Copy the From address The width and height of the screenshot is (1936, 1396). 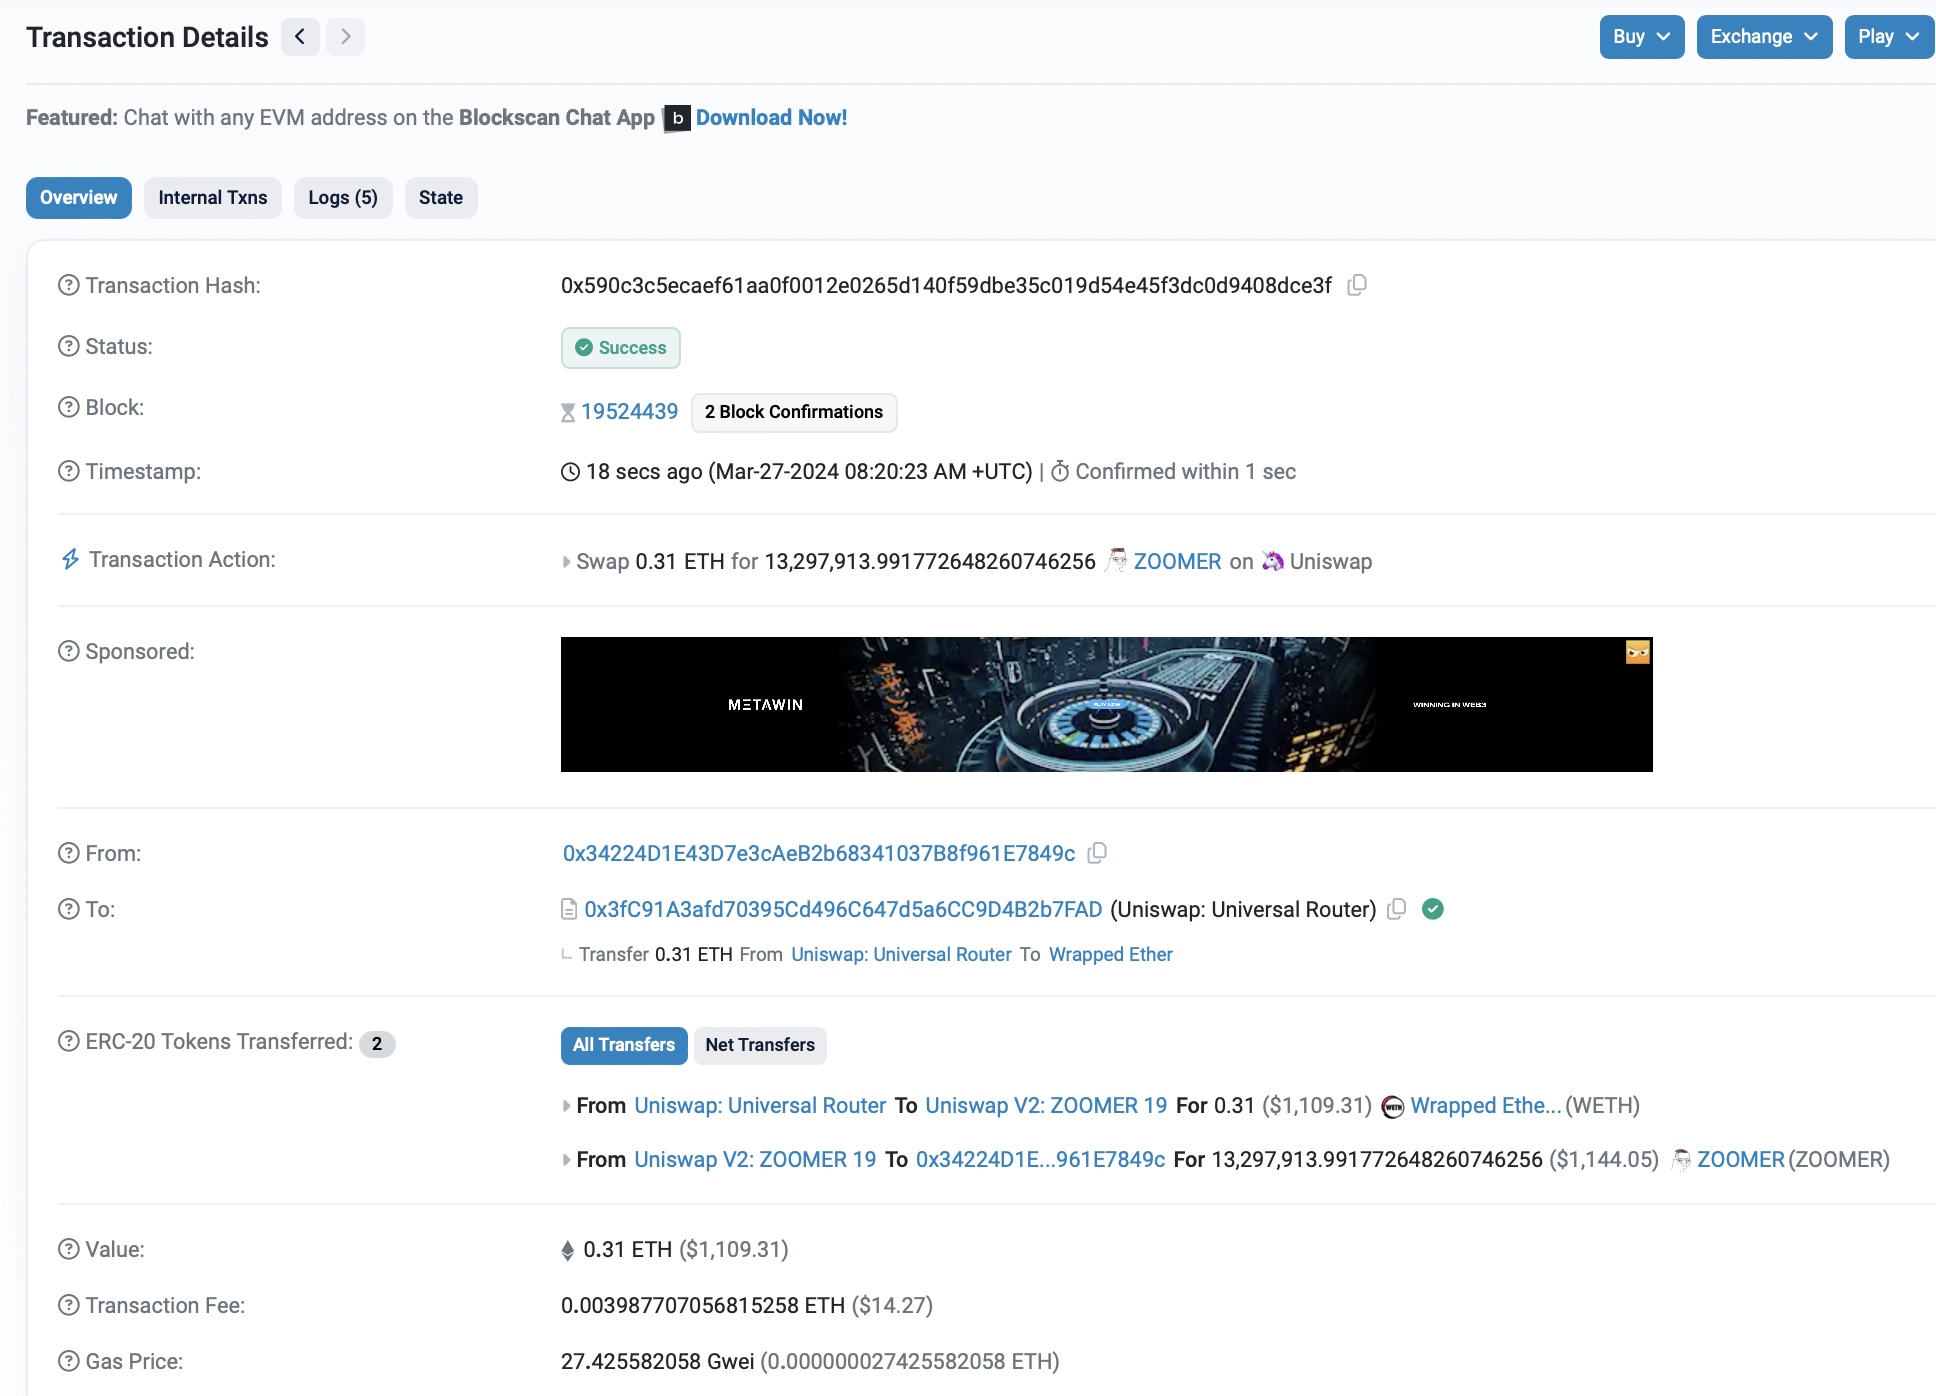(1097, 853)
